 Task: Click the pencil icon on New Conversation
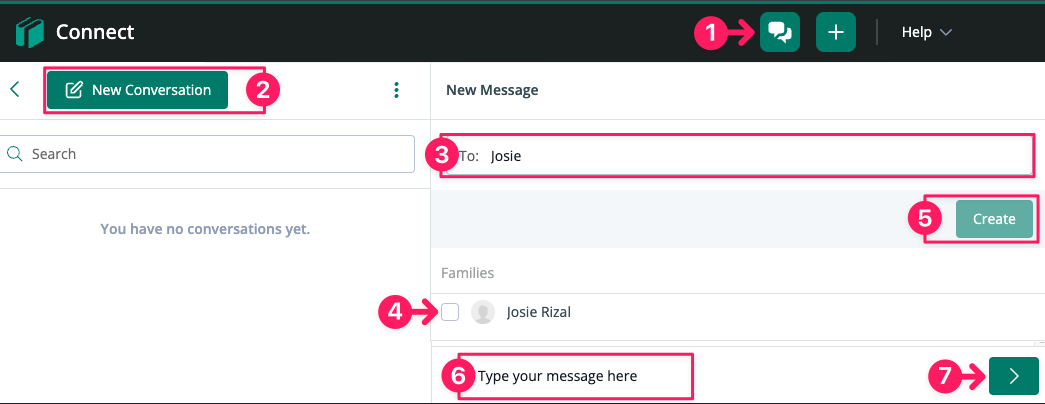pyautogui.click(x=74, y=90)
